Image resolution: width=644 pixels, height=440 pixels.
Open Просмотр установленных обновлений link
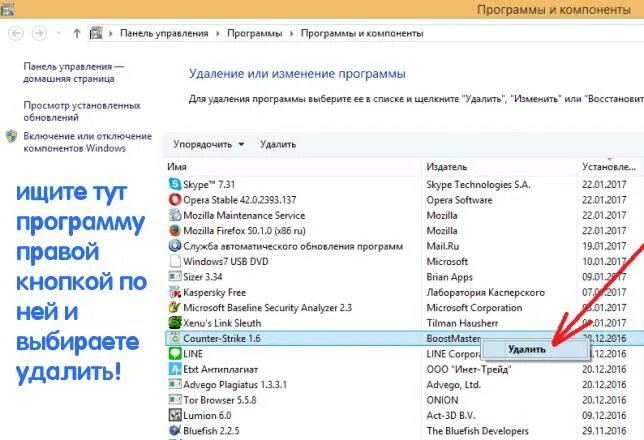click(82, 111)
